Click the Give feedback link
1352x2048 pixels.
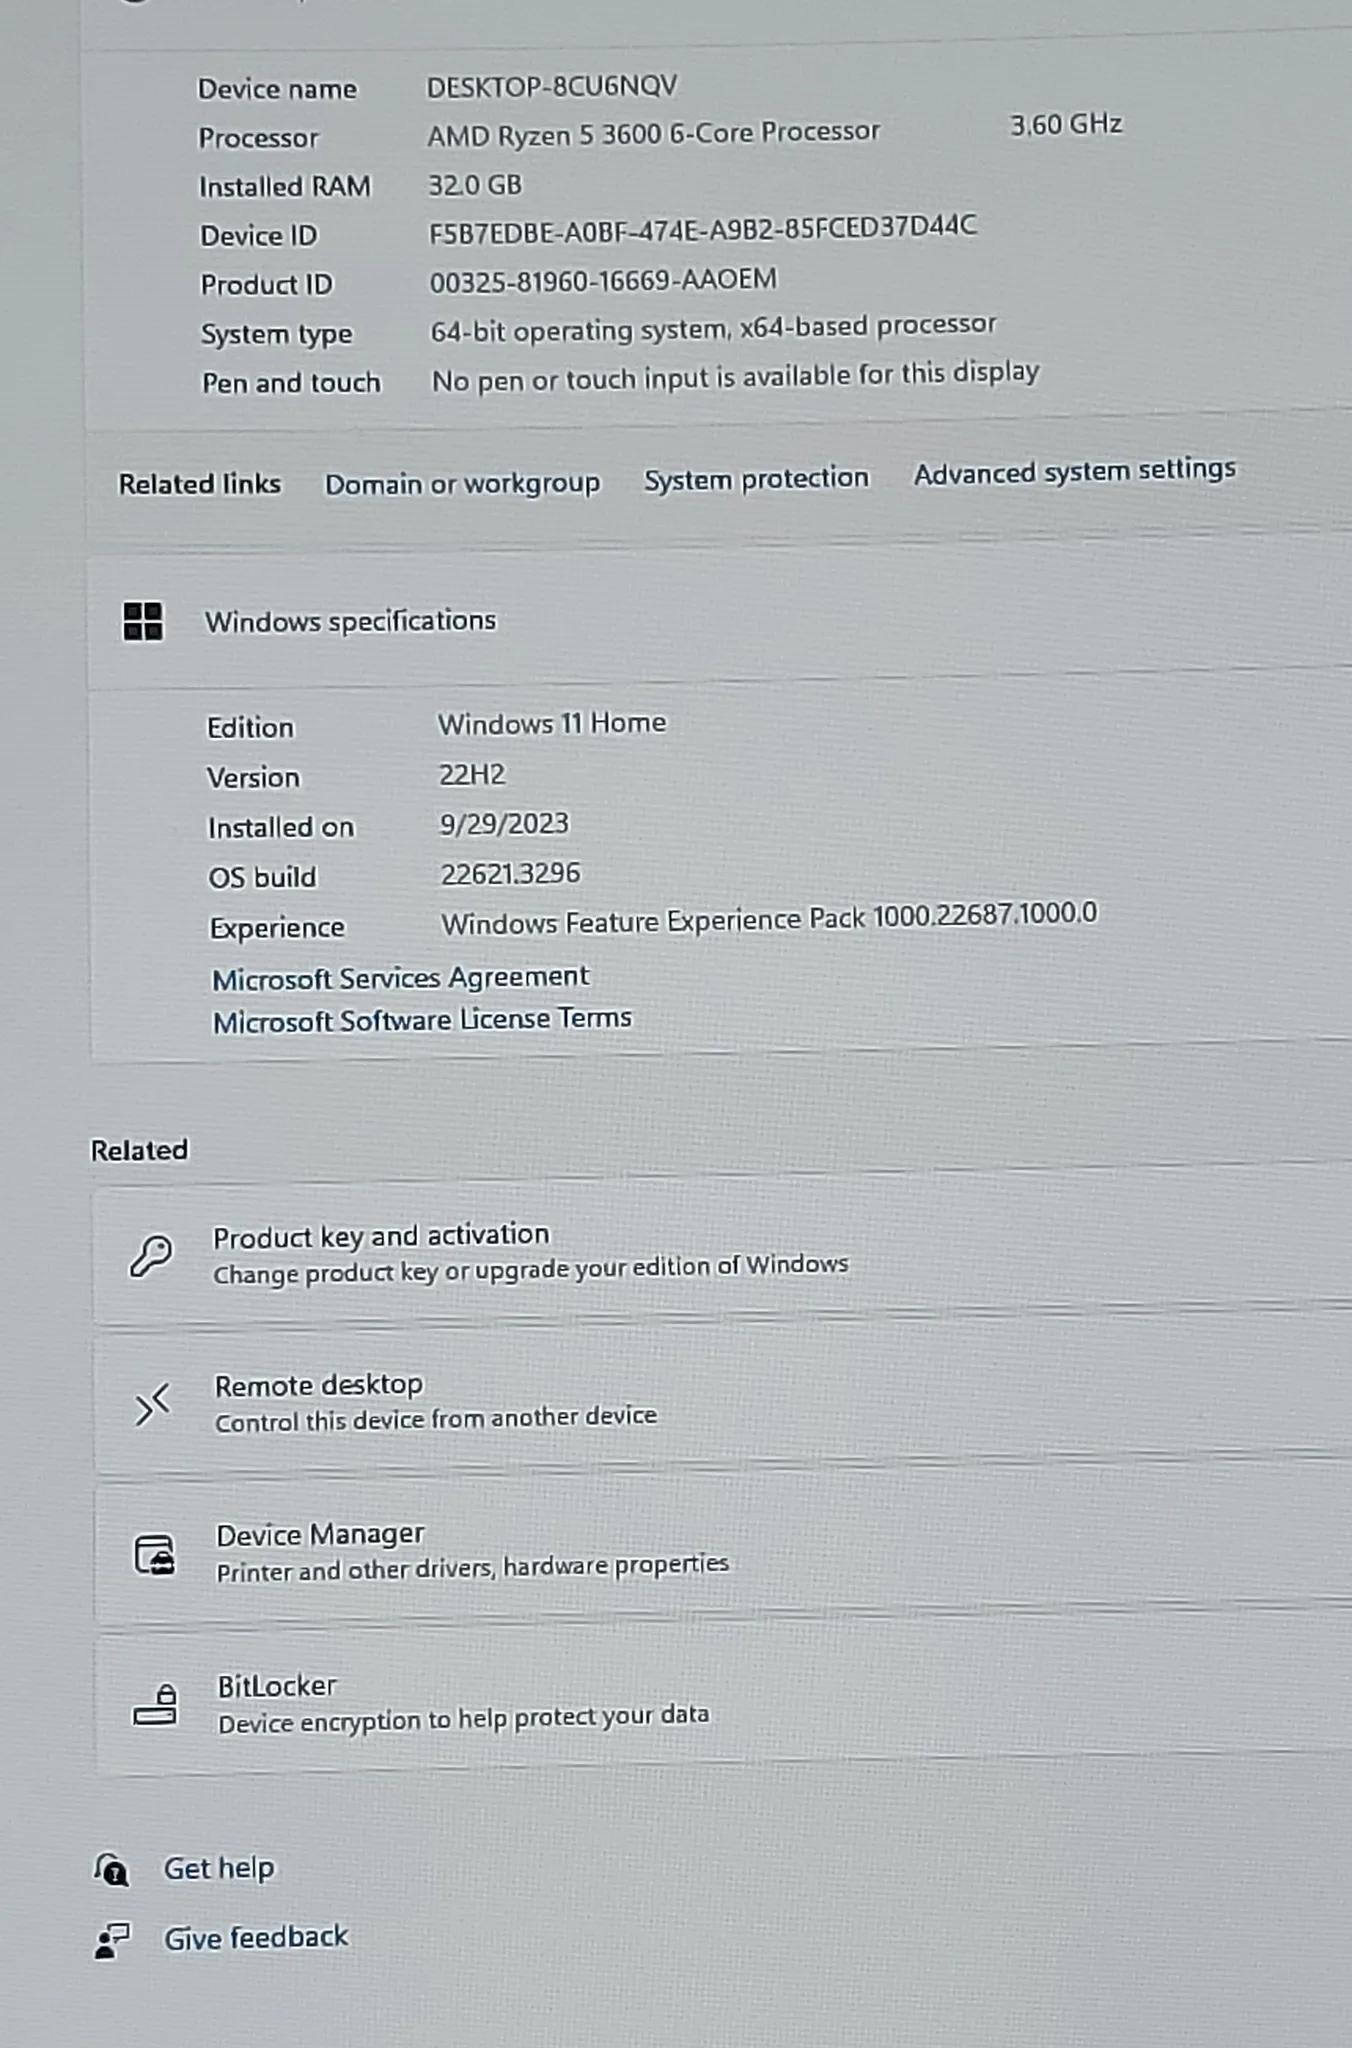pyautogui.click(x=256, y=1938)
